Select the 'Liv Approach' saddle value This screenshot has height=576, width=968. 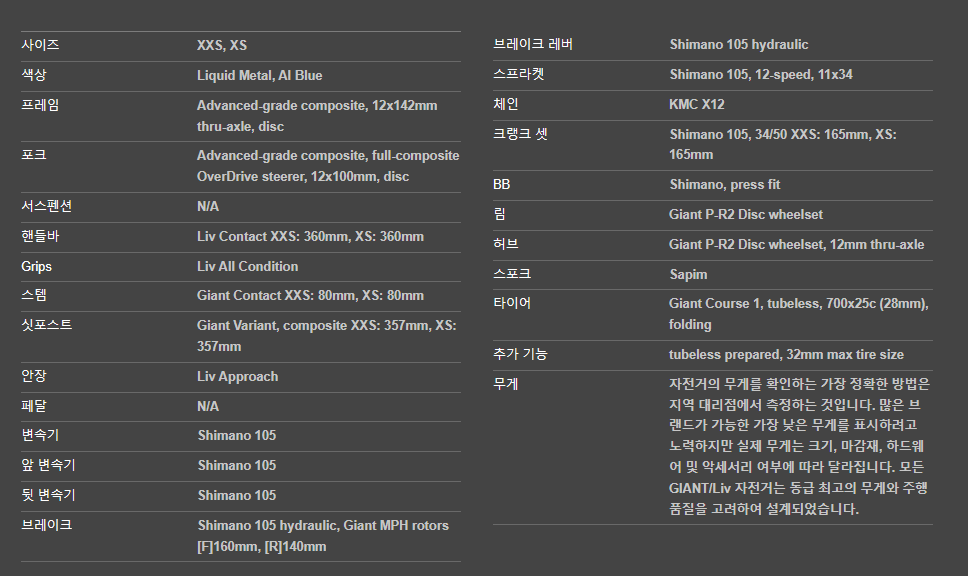click(238, 377)
